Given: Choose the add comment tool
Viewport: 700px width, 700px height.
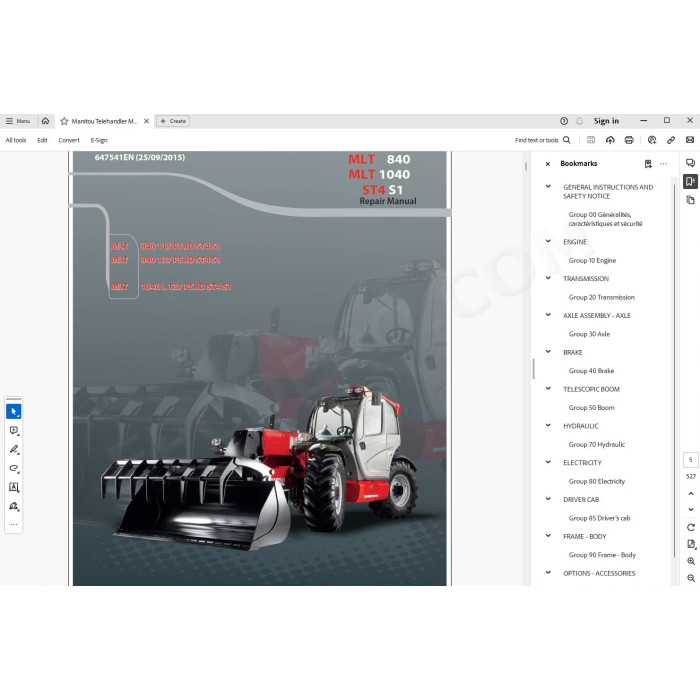Looking at the screenshot, I should click(x=14, y=431).
